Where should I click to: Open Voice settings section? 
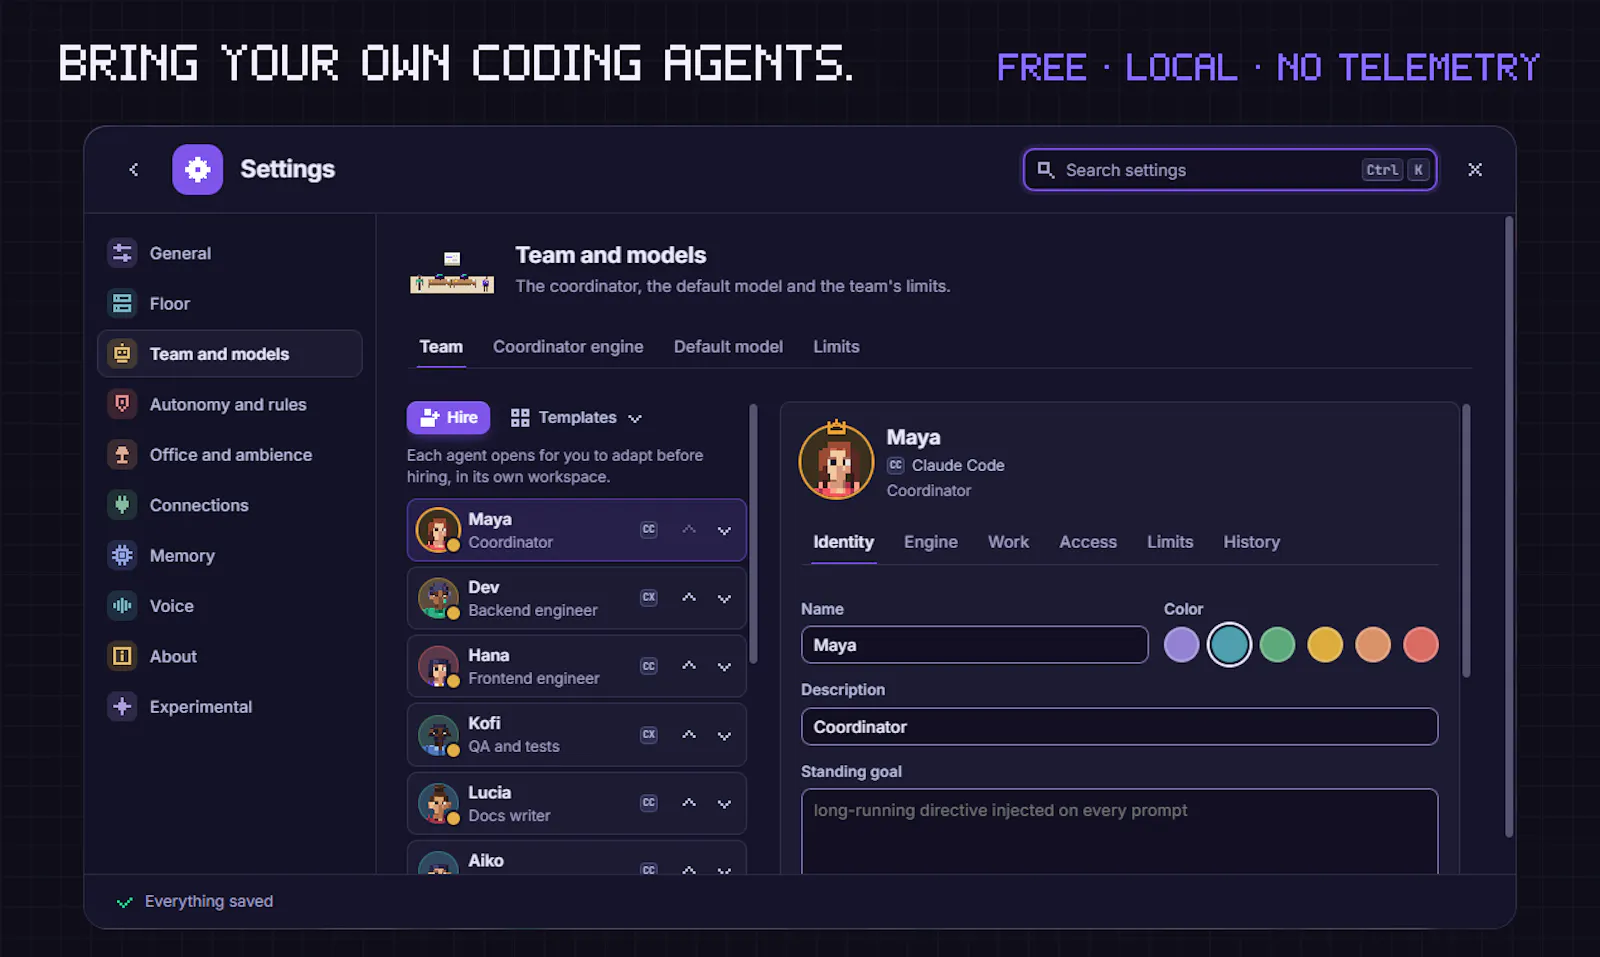(230, 606)
